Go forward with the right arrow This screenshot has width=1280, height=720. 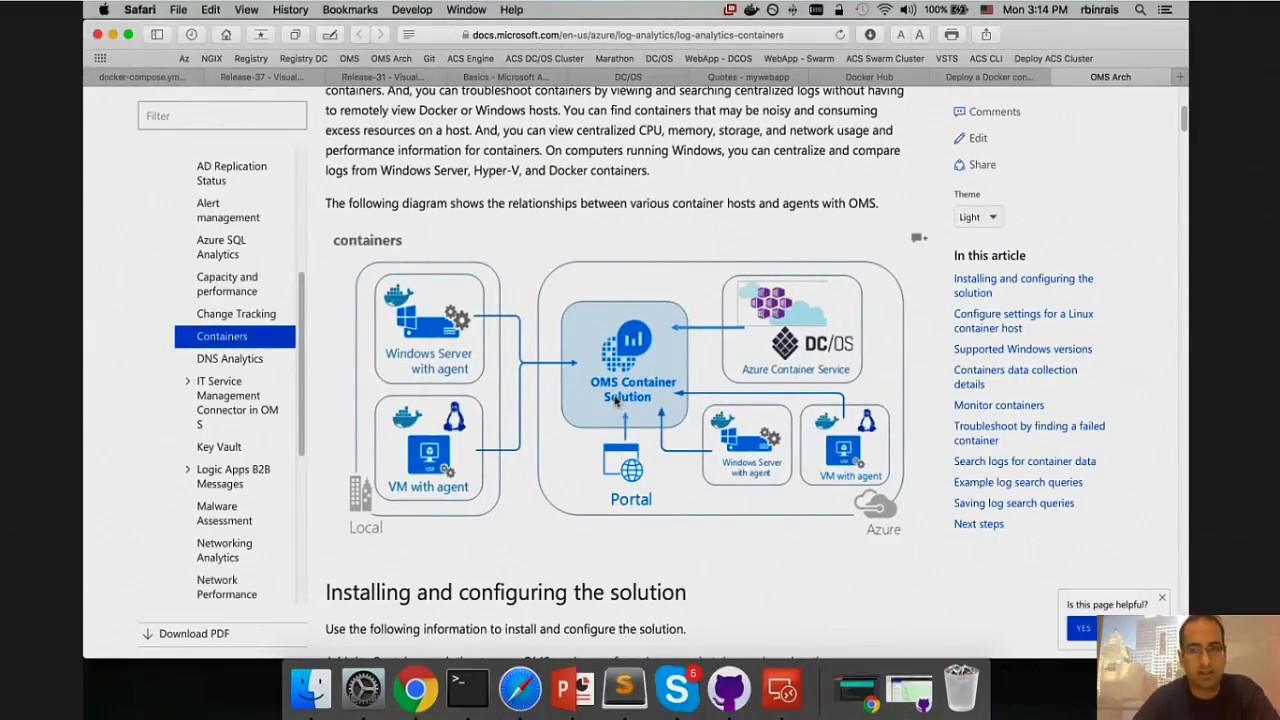[x=380, y=34]
